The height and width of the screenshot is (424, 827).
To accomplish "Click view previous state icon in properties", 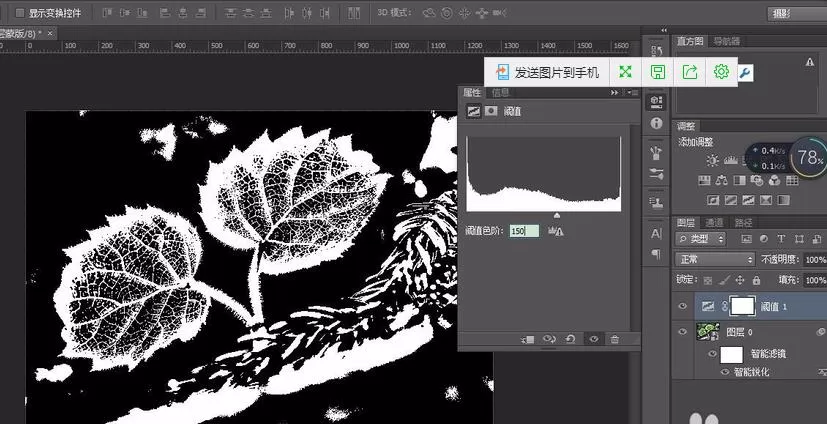I will (550, 339).
